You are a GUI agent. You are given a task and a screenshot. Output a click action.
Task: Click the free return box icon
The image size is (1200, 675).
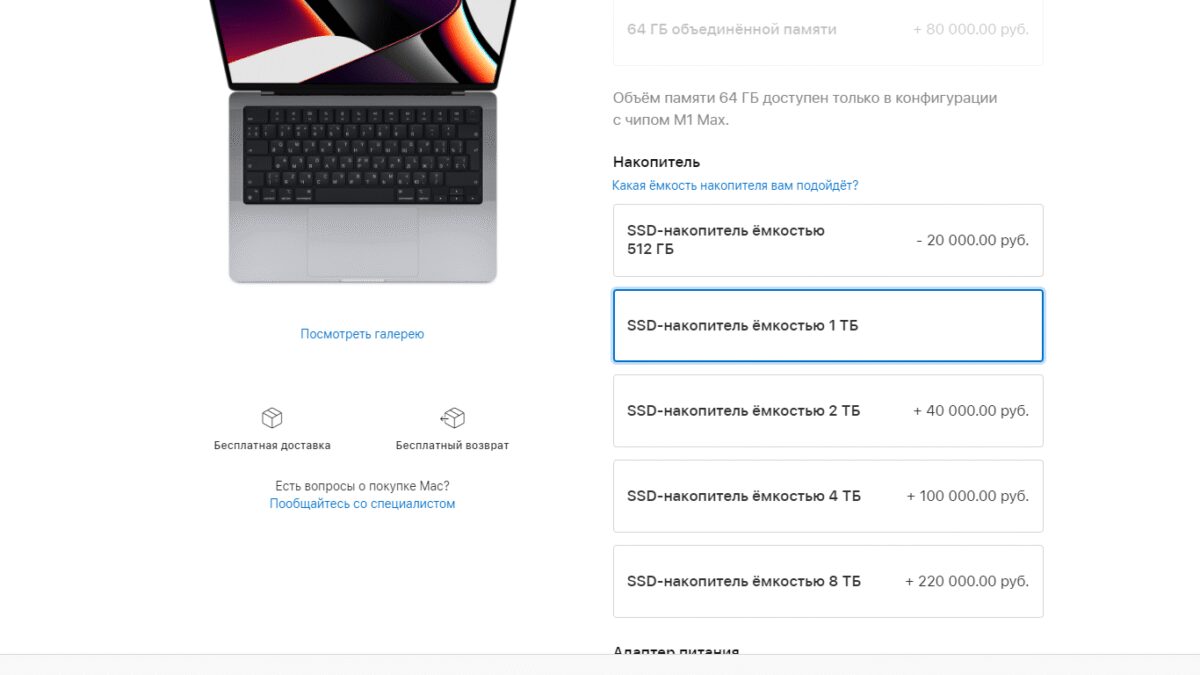tap(452, 418)
